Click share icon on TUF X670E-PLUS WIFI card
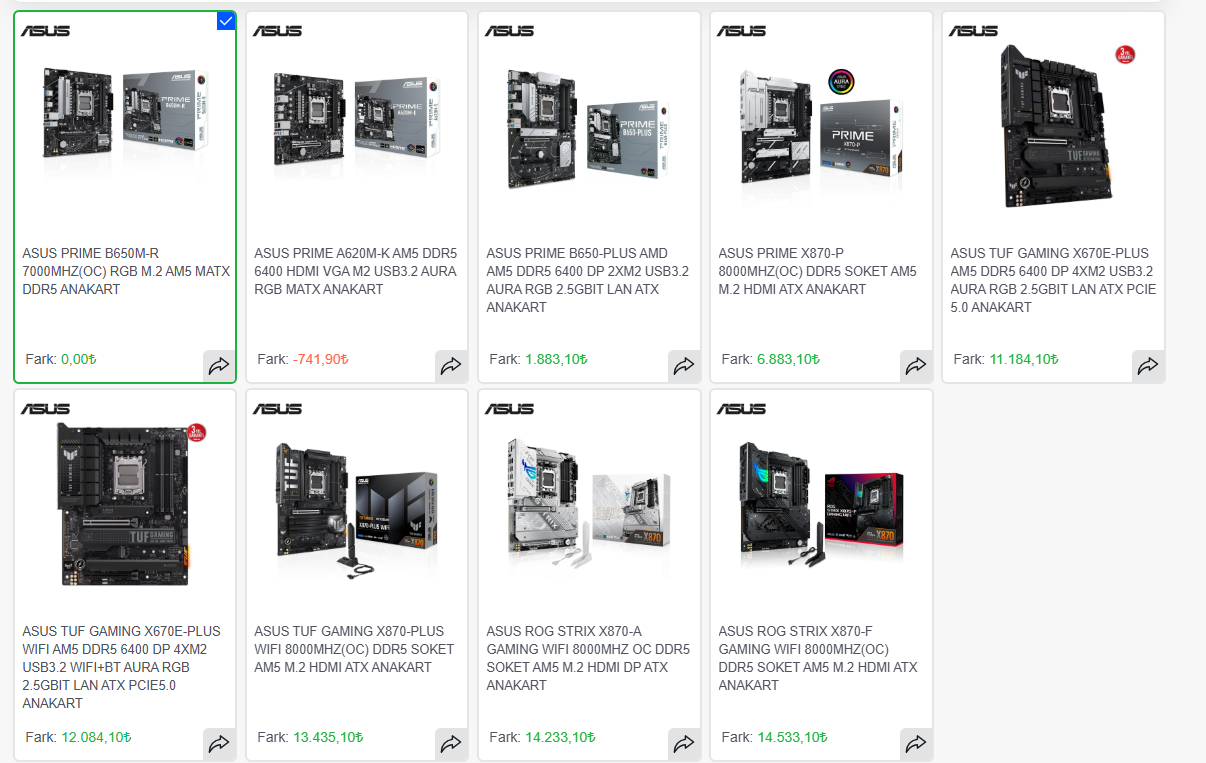This screenshot has height=763, width=1206. click(x=219, y=743)
